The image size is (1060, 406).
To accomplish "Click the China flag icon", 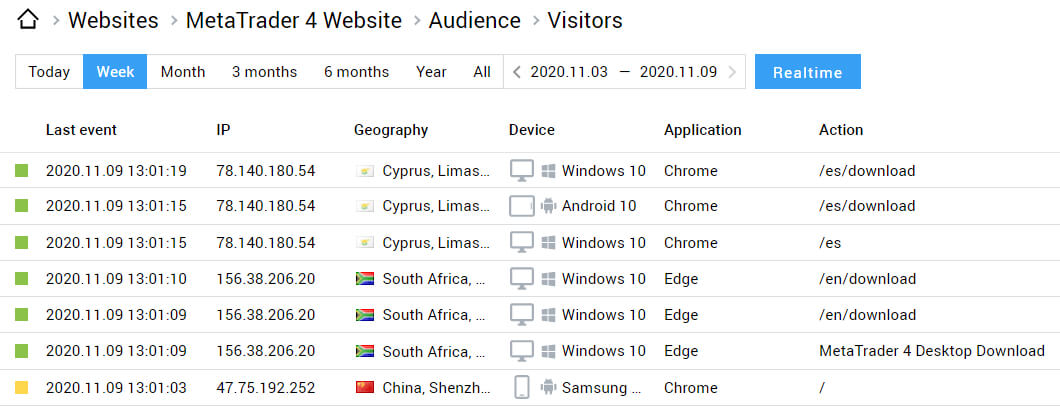I will [365, 387].
